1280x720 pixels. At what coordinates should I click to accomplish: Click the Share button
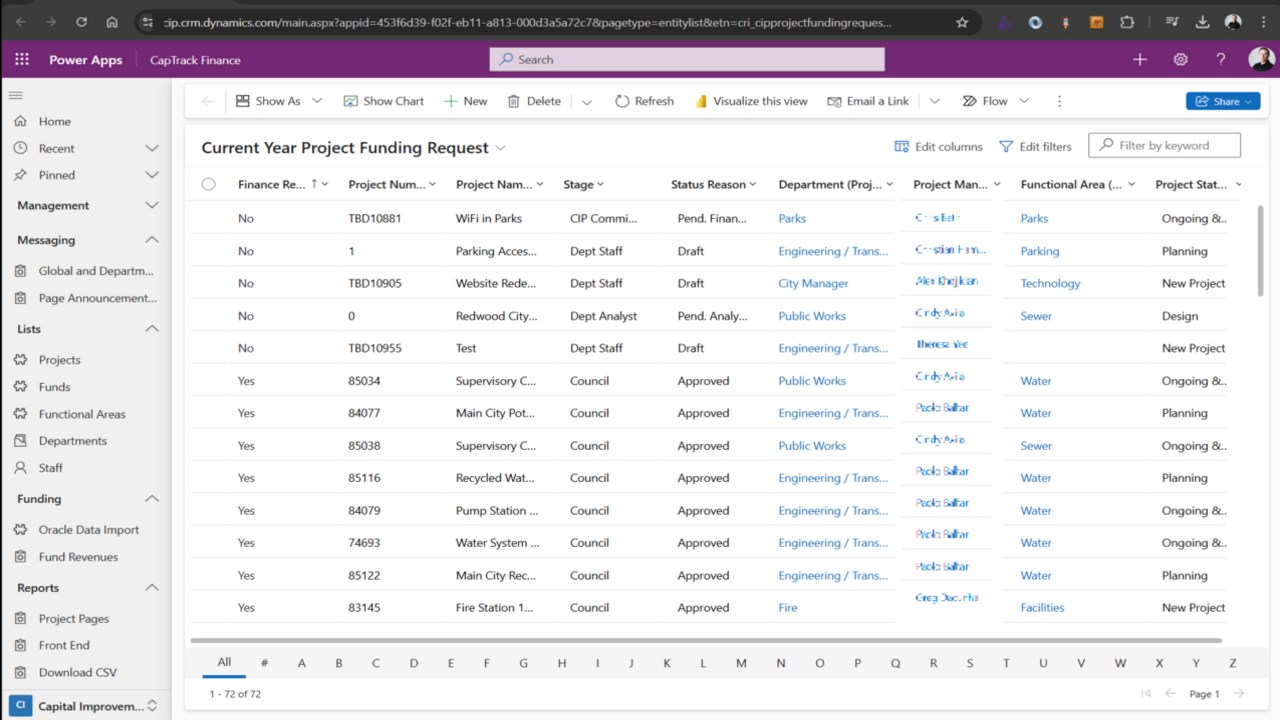click(x=1223, y=101)
